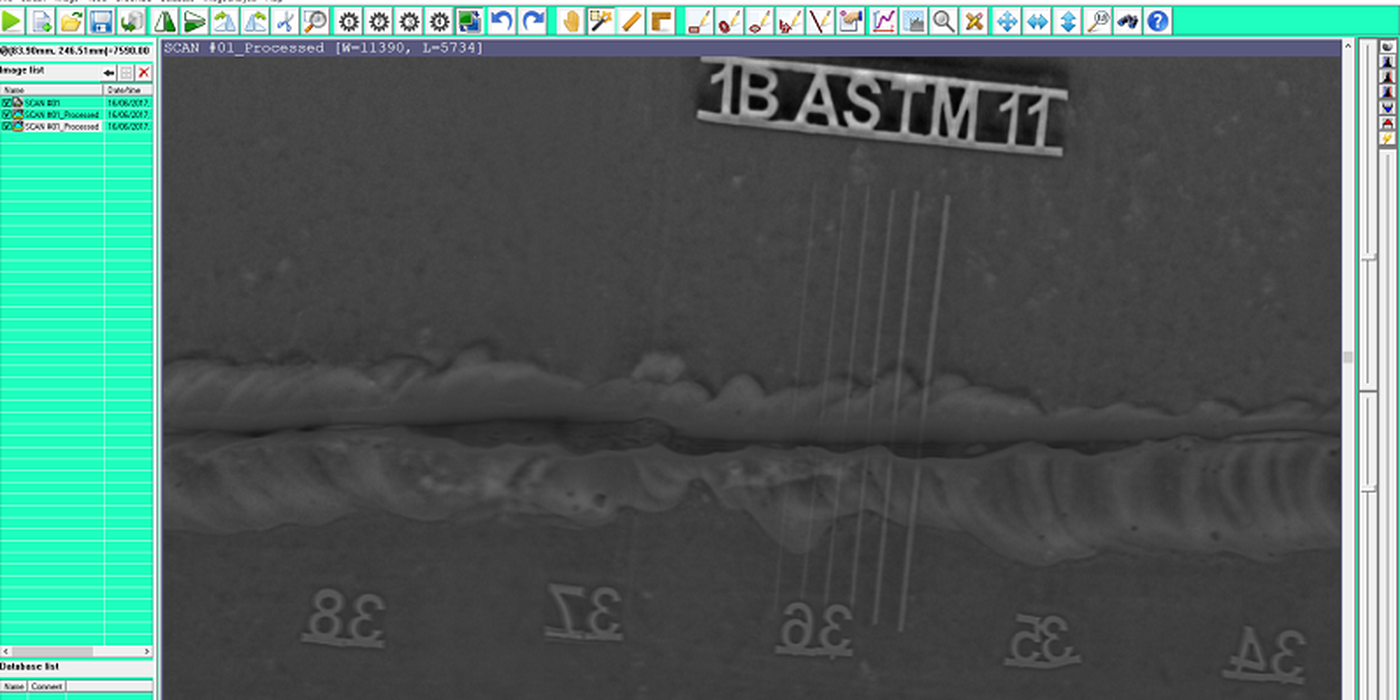Click grid view icon in Image list header

coord(126,72)
